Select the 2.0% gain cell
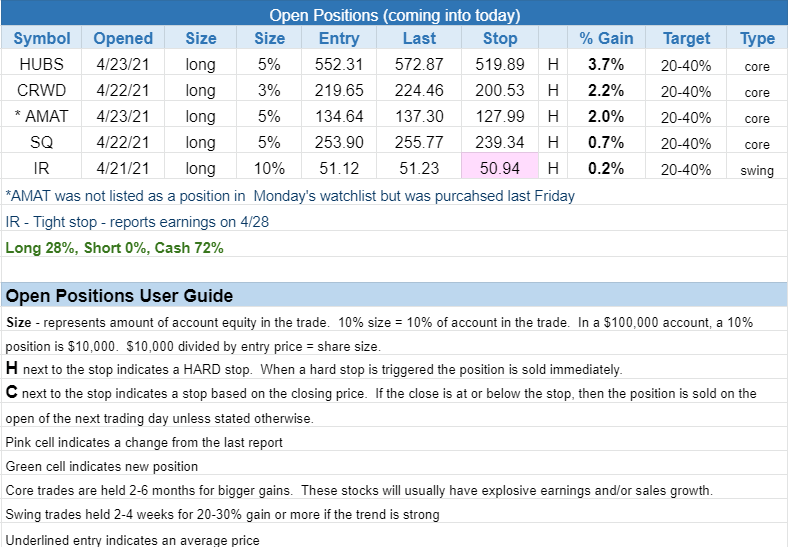 coord(606,116)
